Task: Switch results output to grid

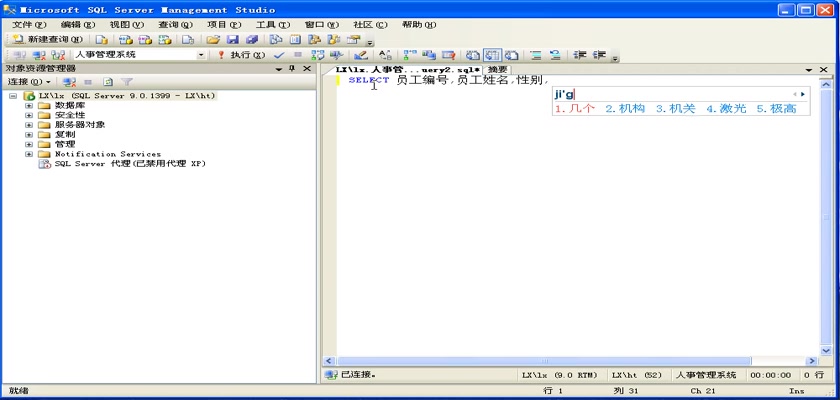Action: pos(492,55)
